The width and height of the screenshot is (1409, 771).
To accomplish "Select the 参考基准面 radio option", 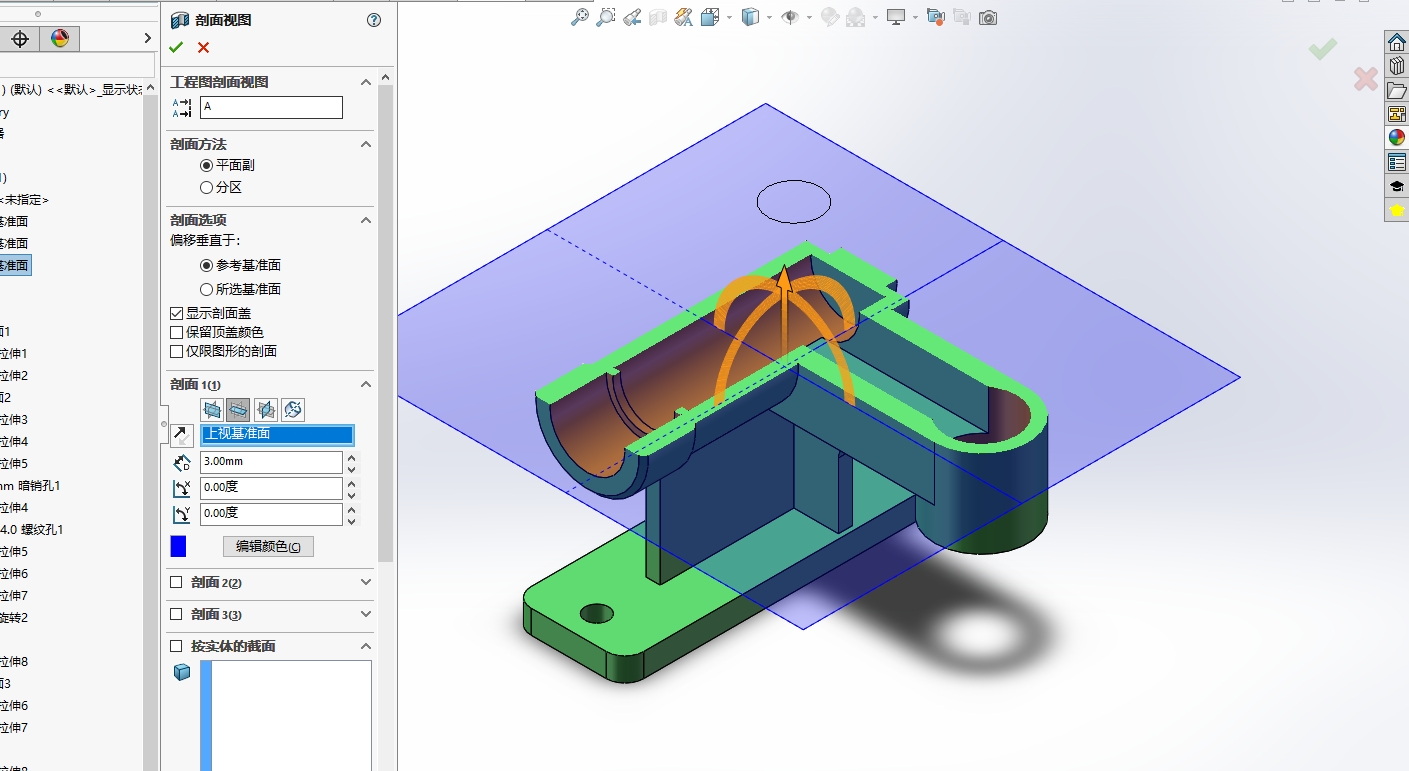I will point(206,265).
